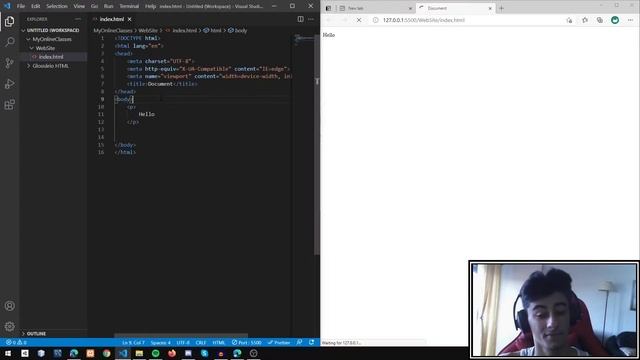Open the Accounts menu in VS Code
Image resolution: width=640 pixels, height=360 pixels.
9,306
